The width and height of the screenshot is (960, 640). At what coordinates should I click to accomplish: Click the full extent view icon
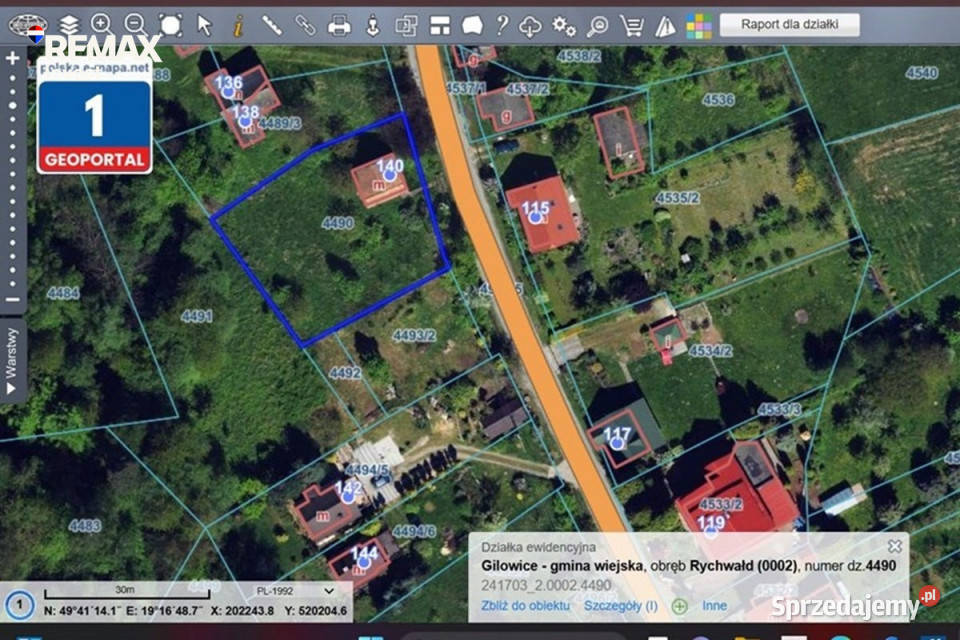click(170, 25)
